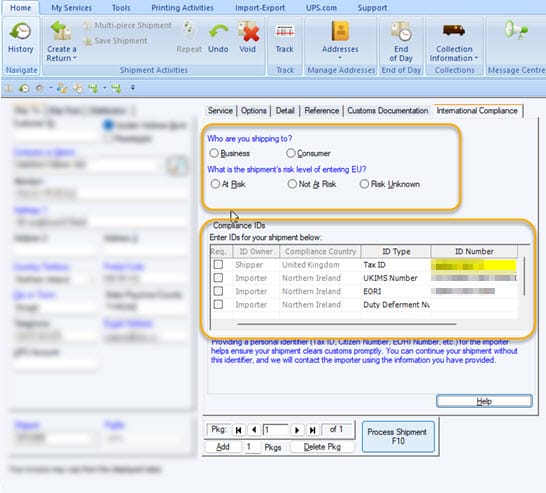Select the Multi-piece Shipment icon
The width and height of the screenshot is (546, 493).
click(87, 25)
